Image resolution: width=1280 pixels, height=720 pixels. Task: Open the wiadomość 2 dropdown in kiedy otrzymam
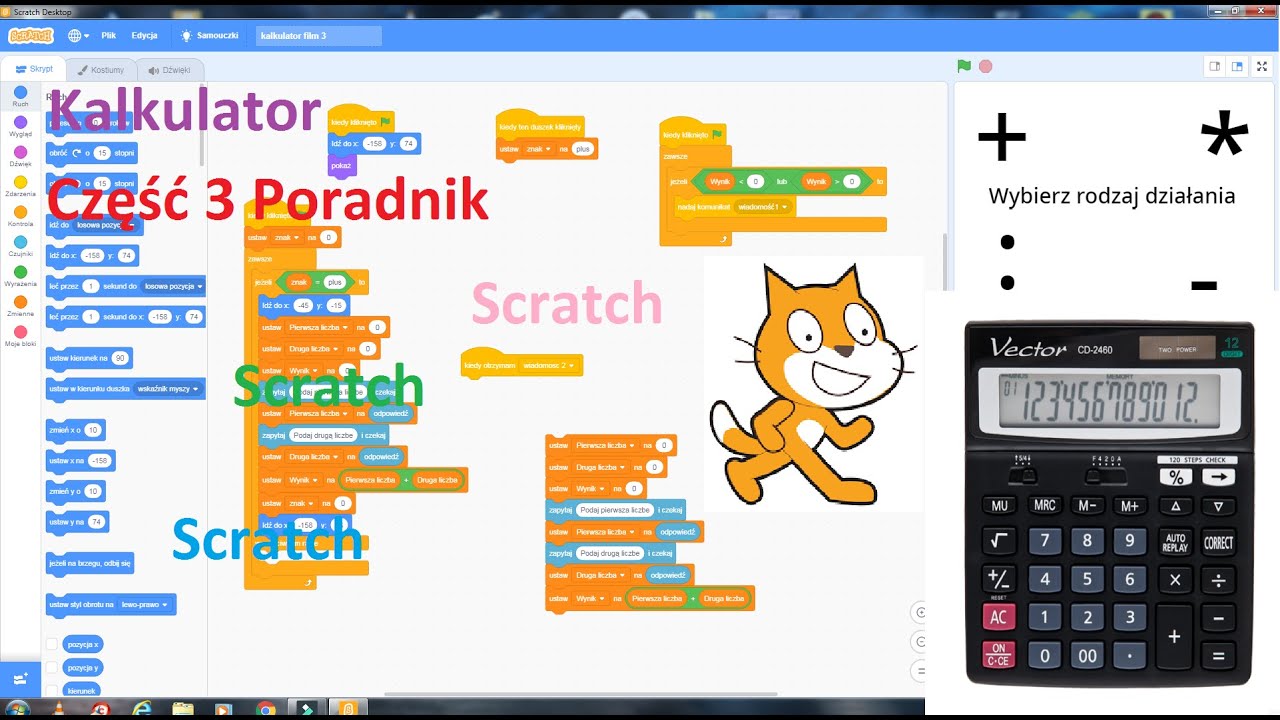coord(547,366)
